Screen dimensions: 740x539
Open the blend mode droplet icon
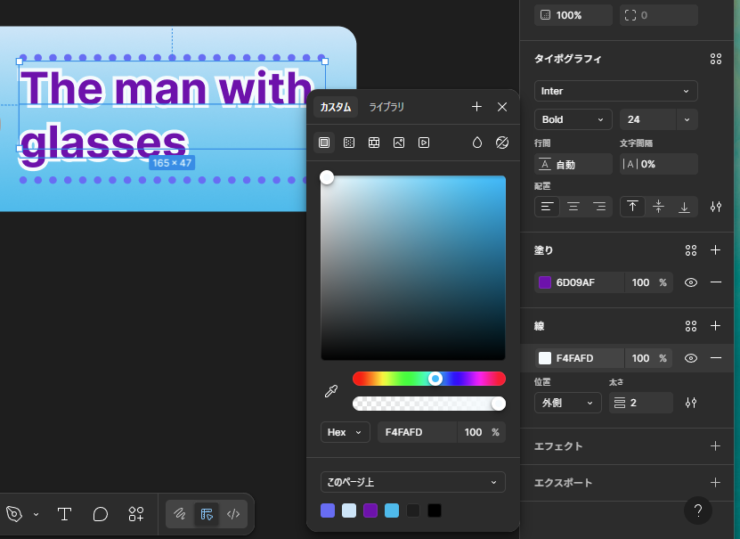477,143
